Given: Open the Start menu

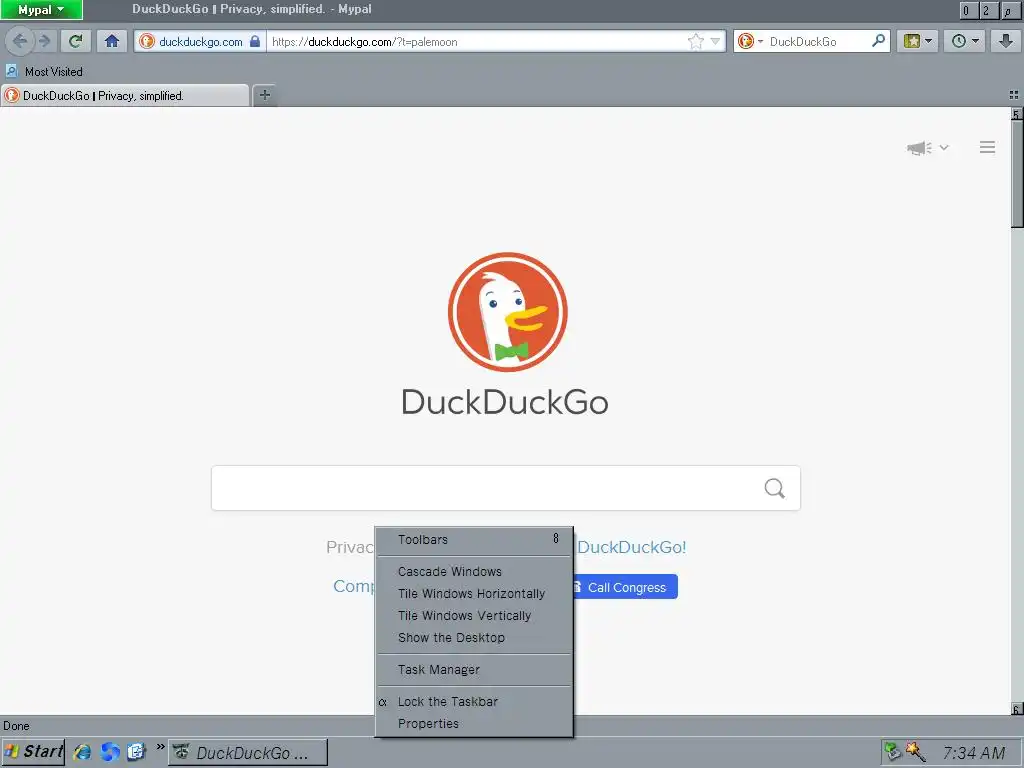Looking at the screenshot, I should pyautogui.click(x=33, y=752).
